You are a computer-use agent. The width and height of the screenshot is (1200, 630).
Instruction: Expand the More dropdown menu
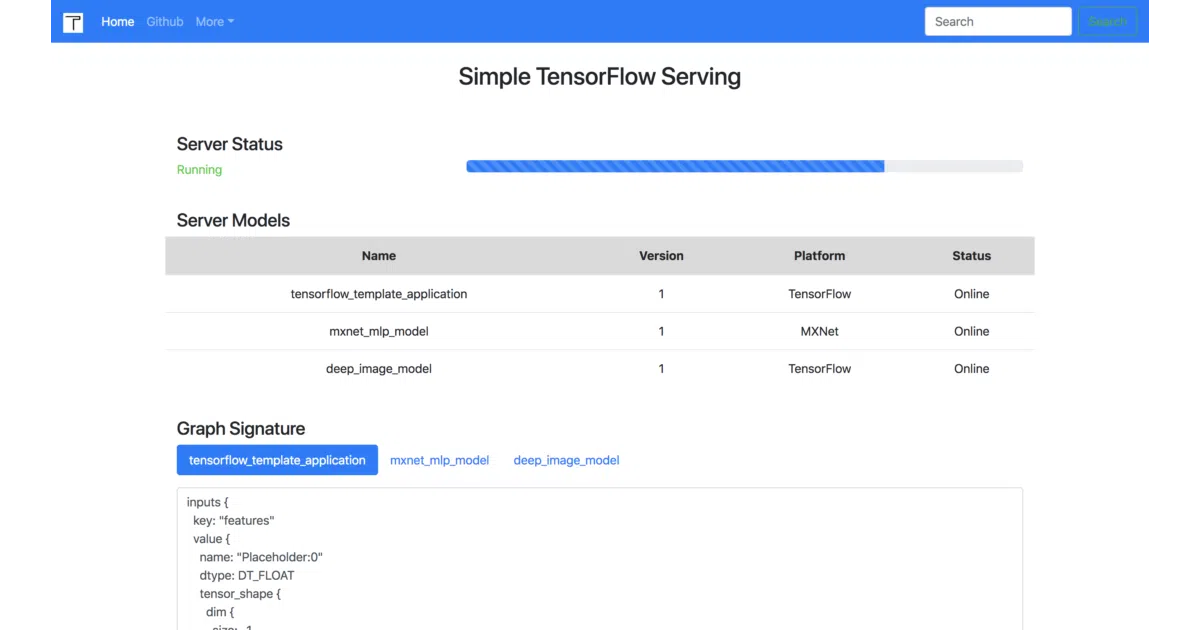click(215, 22)
